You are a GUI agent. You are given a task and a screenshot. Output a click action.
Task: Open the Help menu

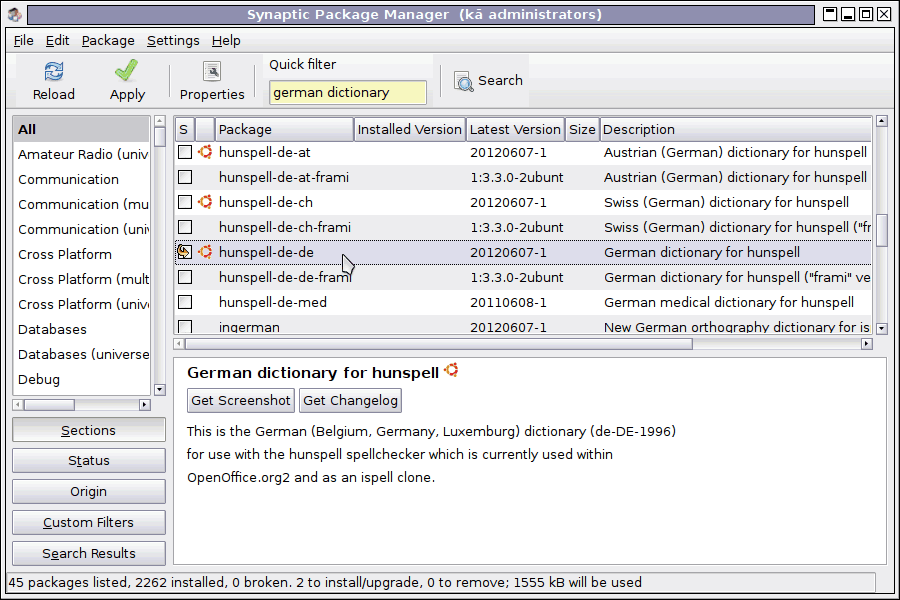(226, 41)
